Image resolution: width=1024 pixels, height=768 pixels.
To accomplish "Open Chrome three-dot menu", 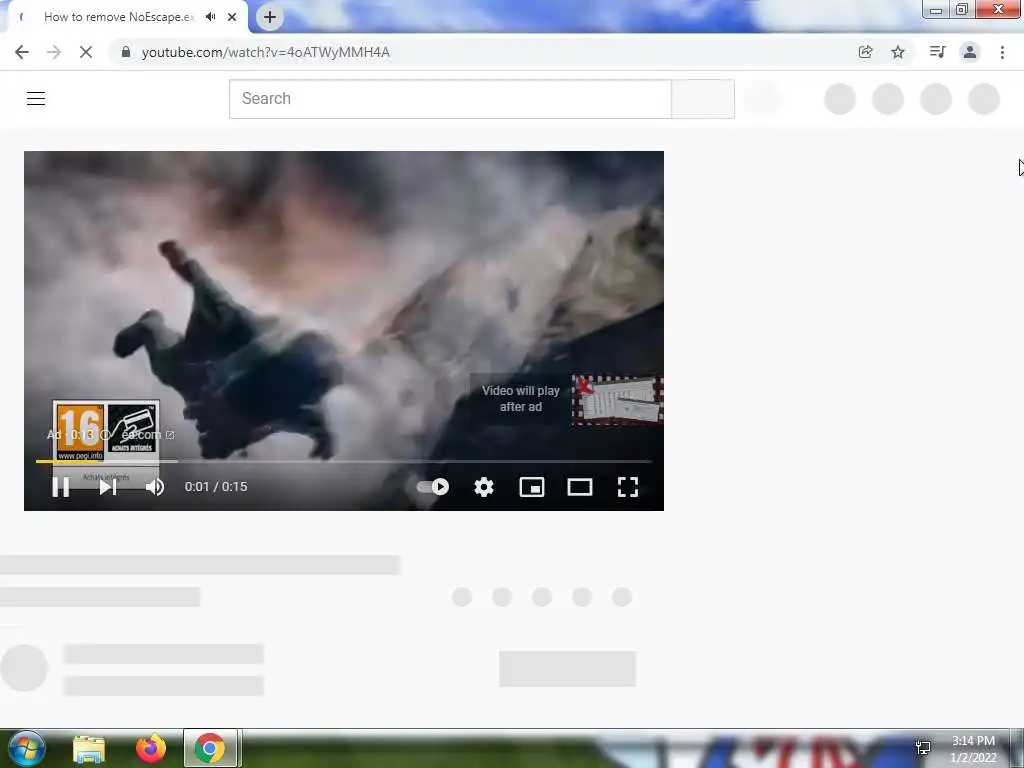I will (x=1002, y=52).
